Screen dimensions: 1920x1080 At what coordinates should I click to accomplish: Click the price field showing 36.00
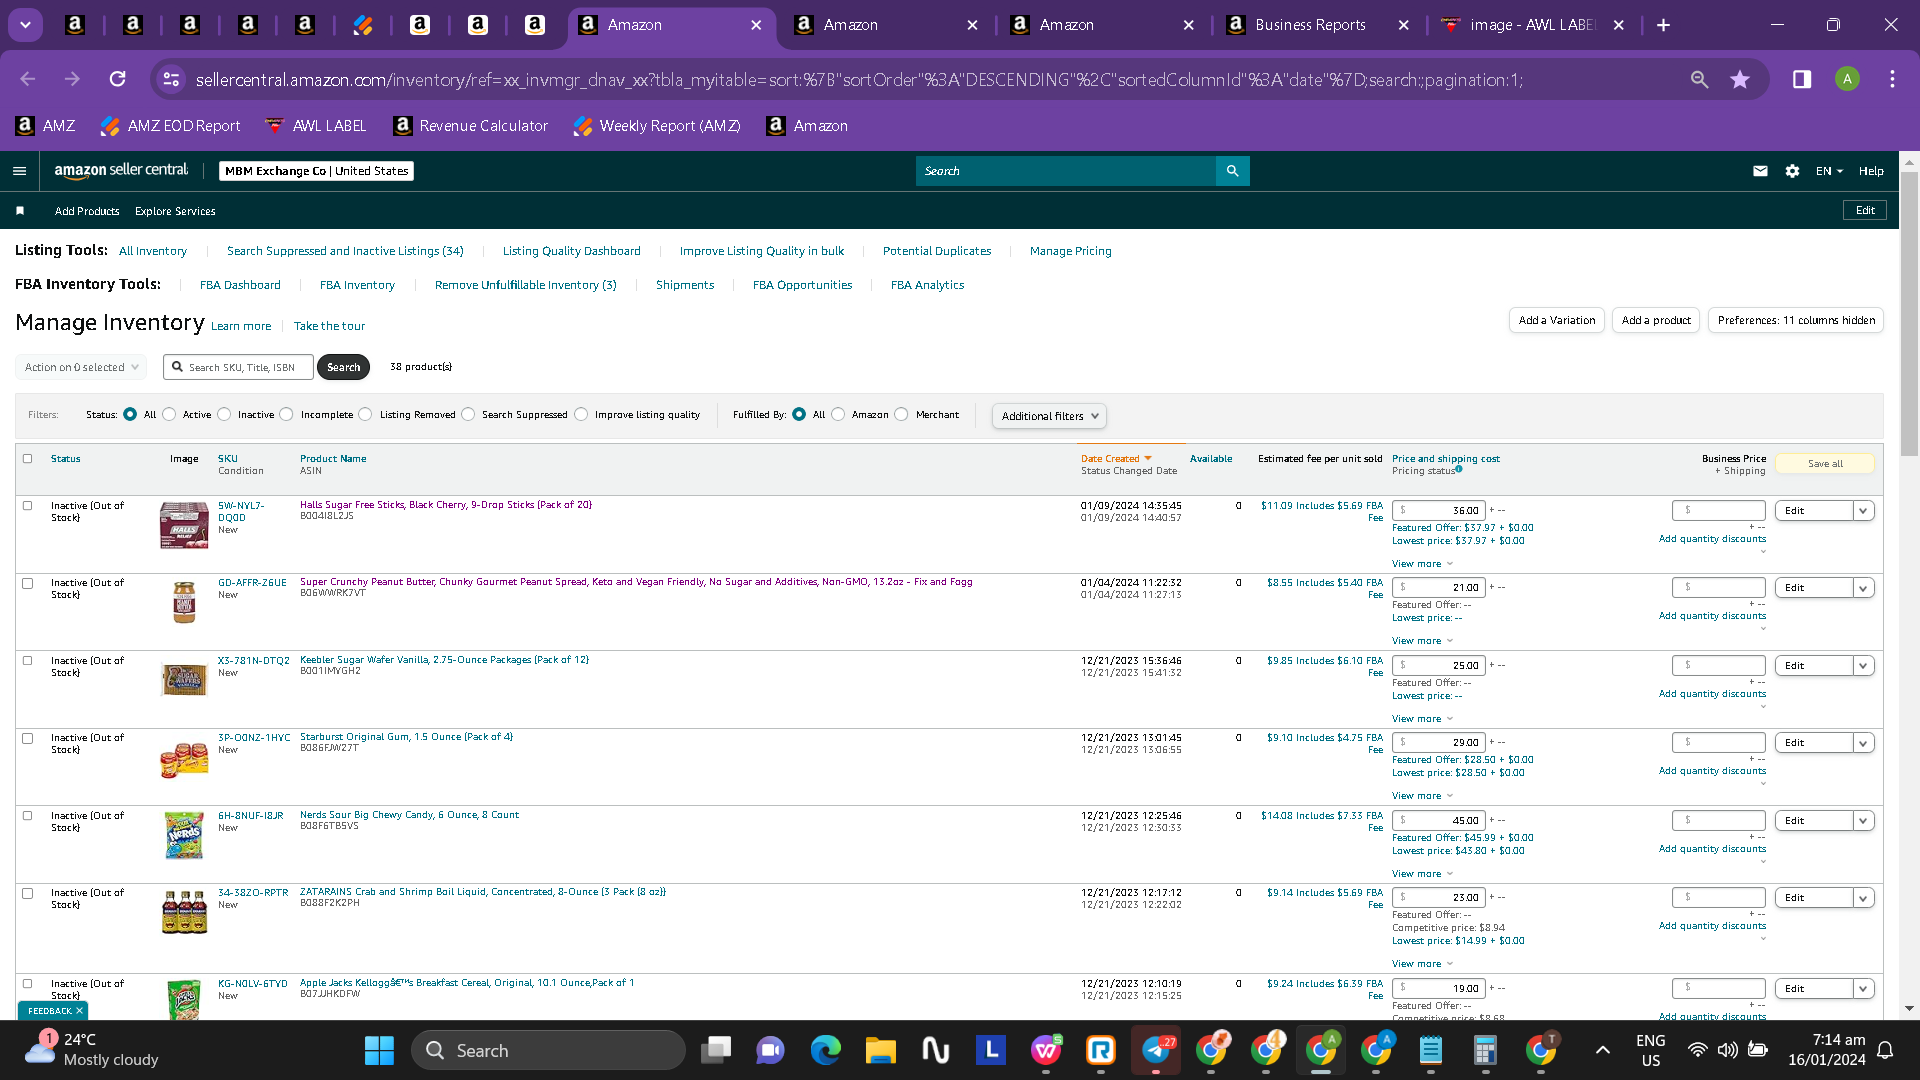[1439, 510]
